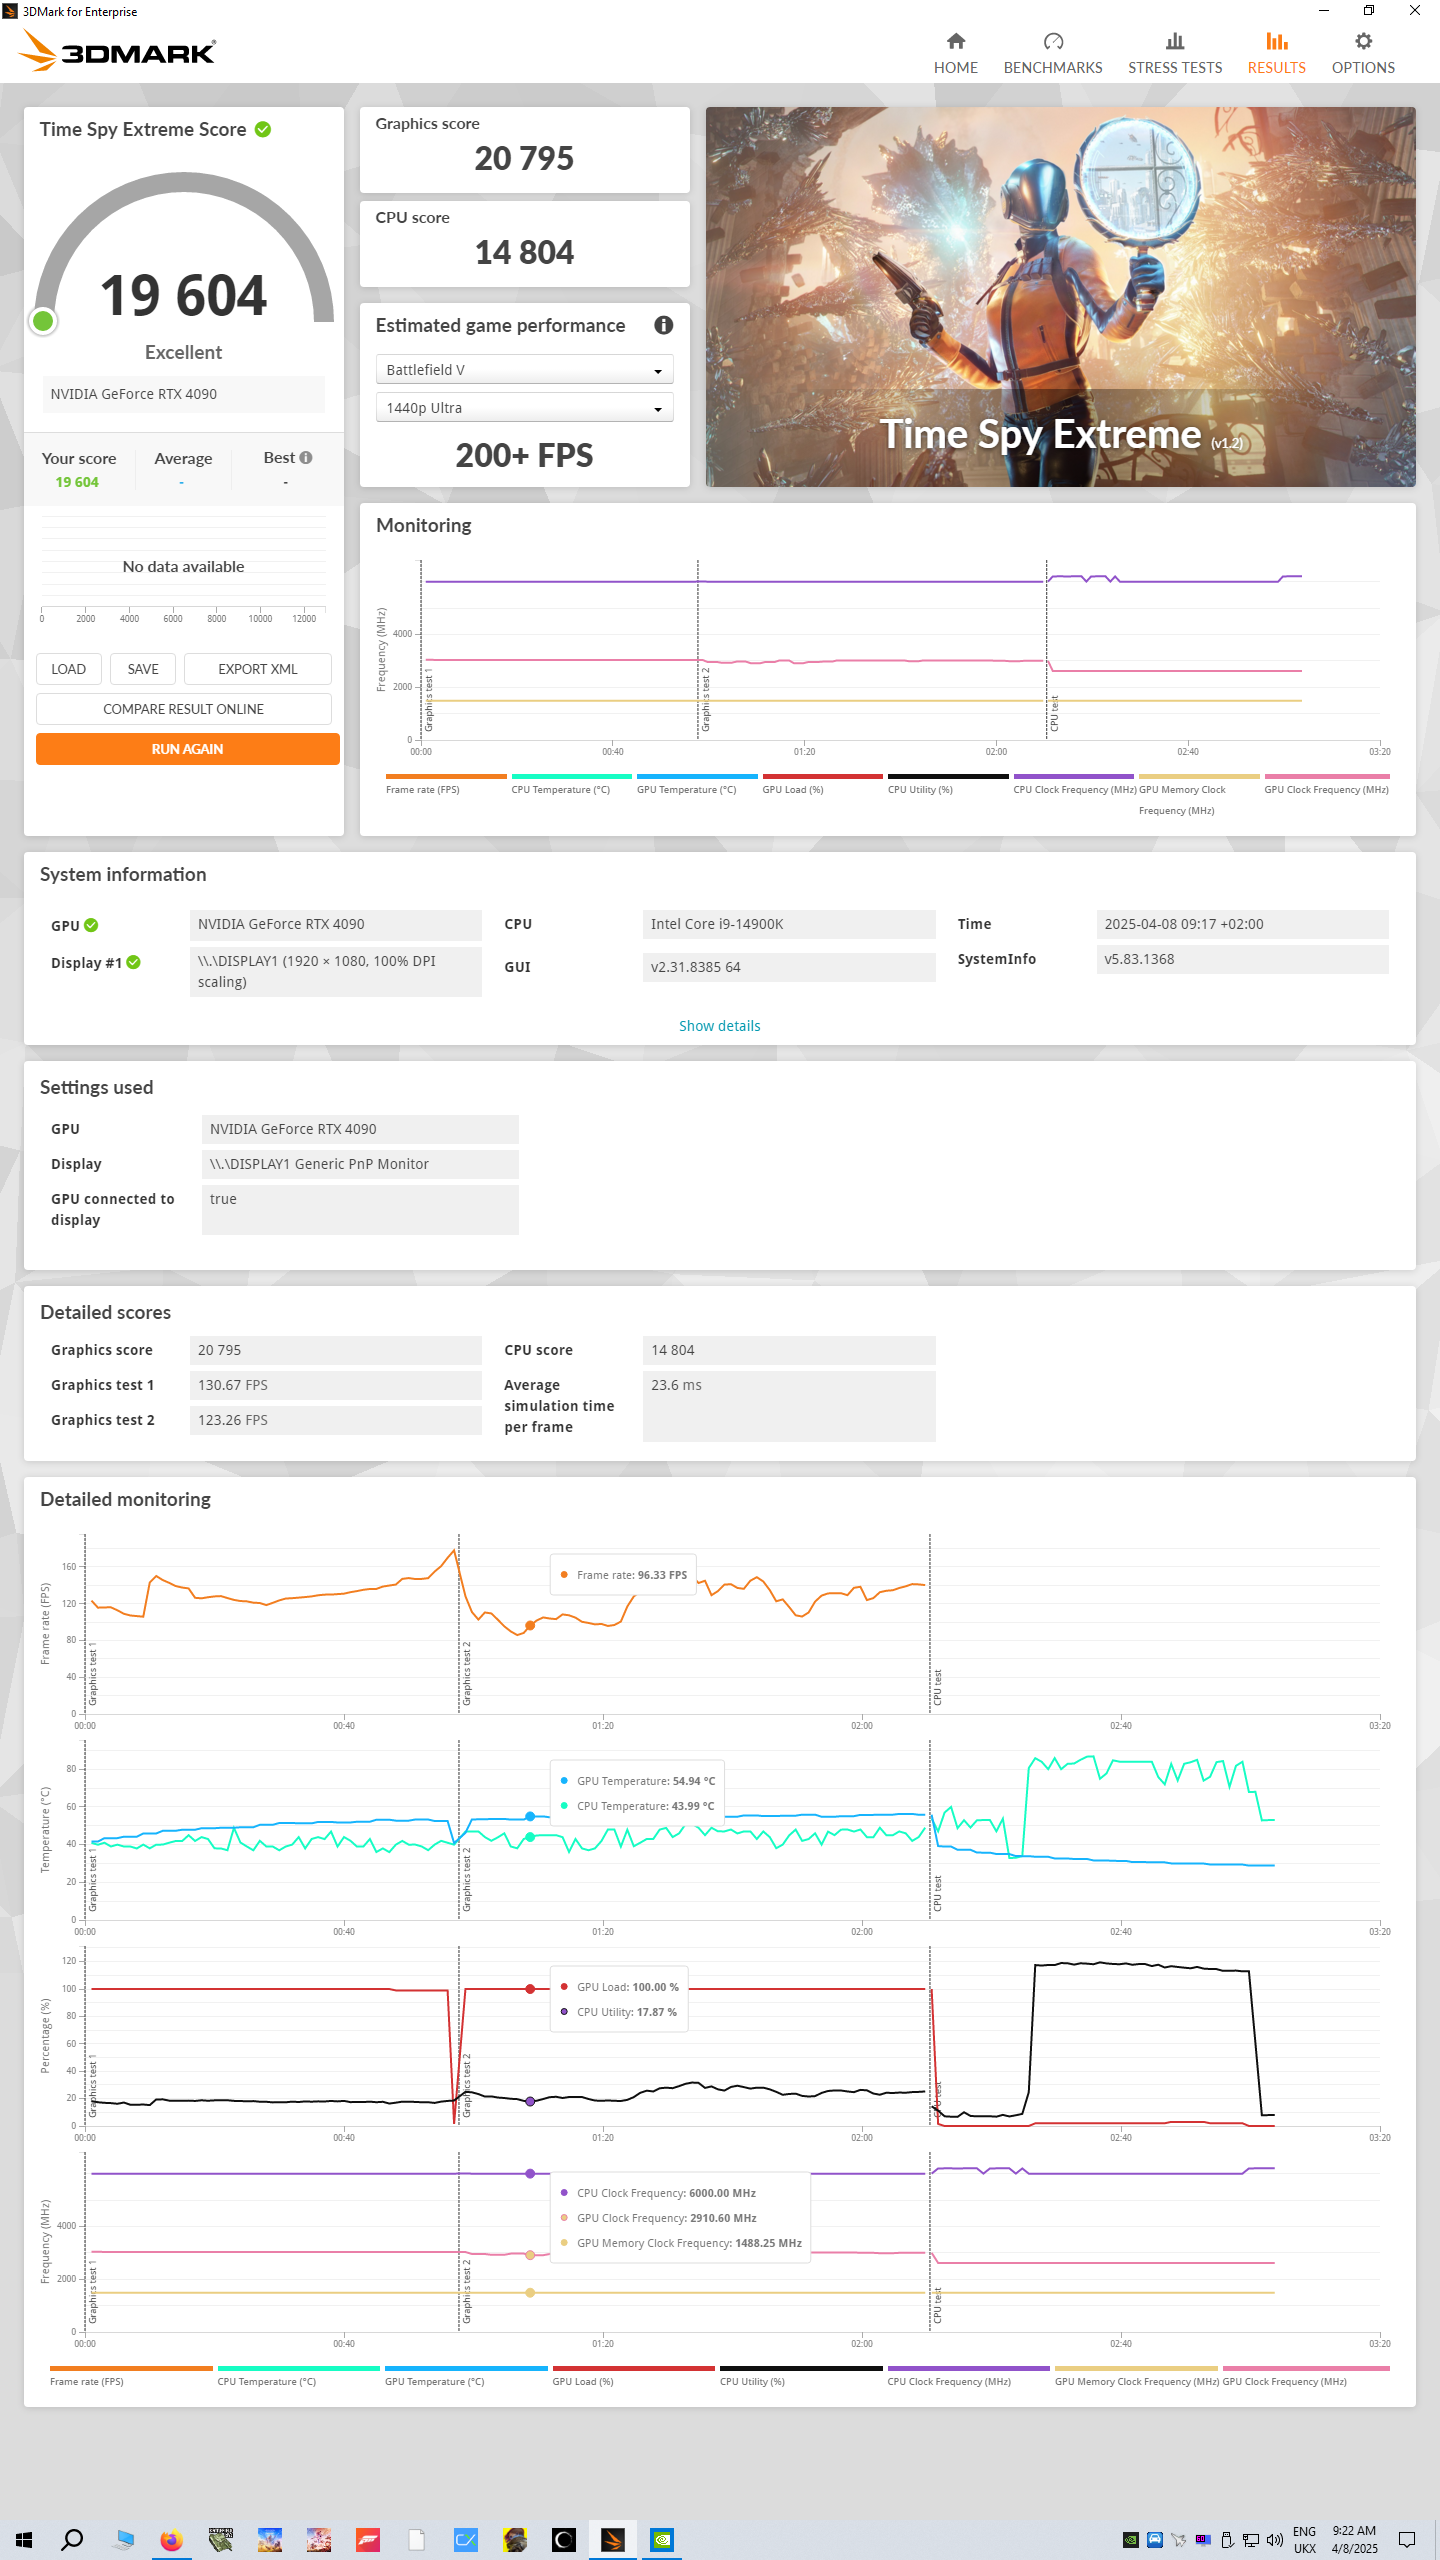
Task: Click the green check beside Time Spy Extreme Score
Action: 263,129
